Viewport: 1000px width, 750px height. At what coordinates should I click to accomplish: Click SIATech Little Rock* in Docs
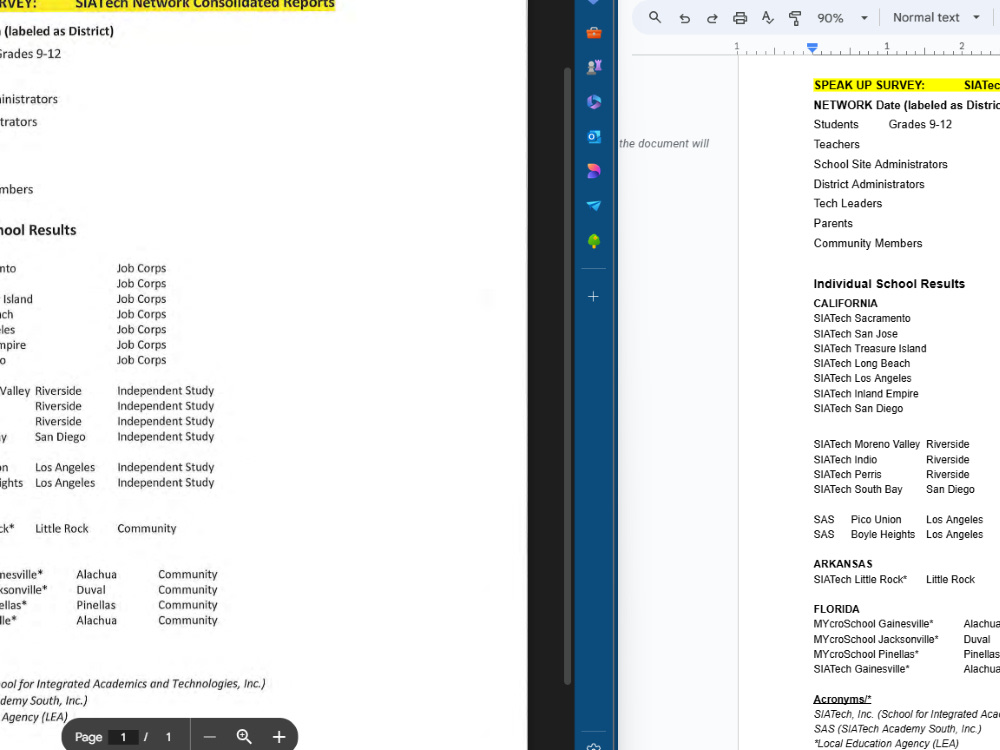(x=860, y=579)
